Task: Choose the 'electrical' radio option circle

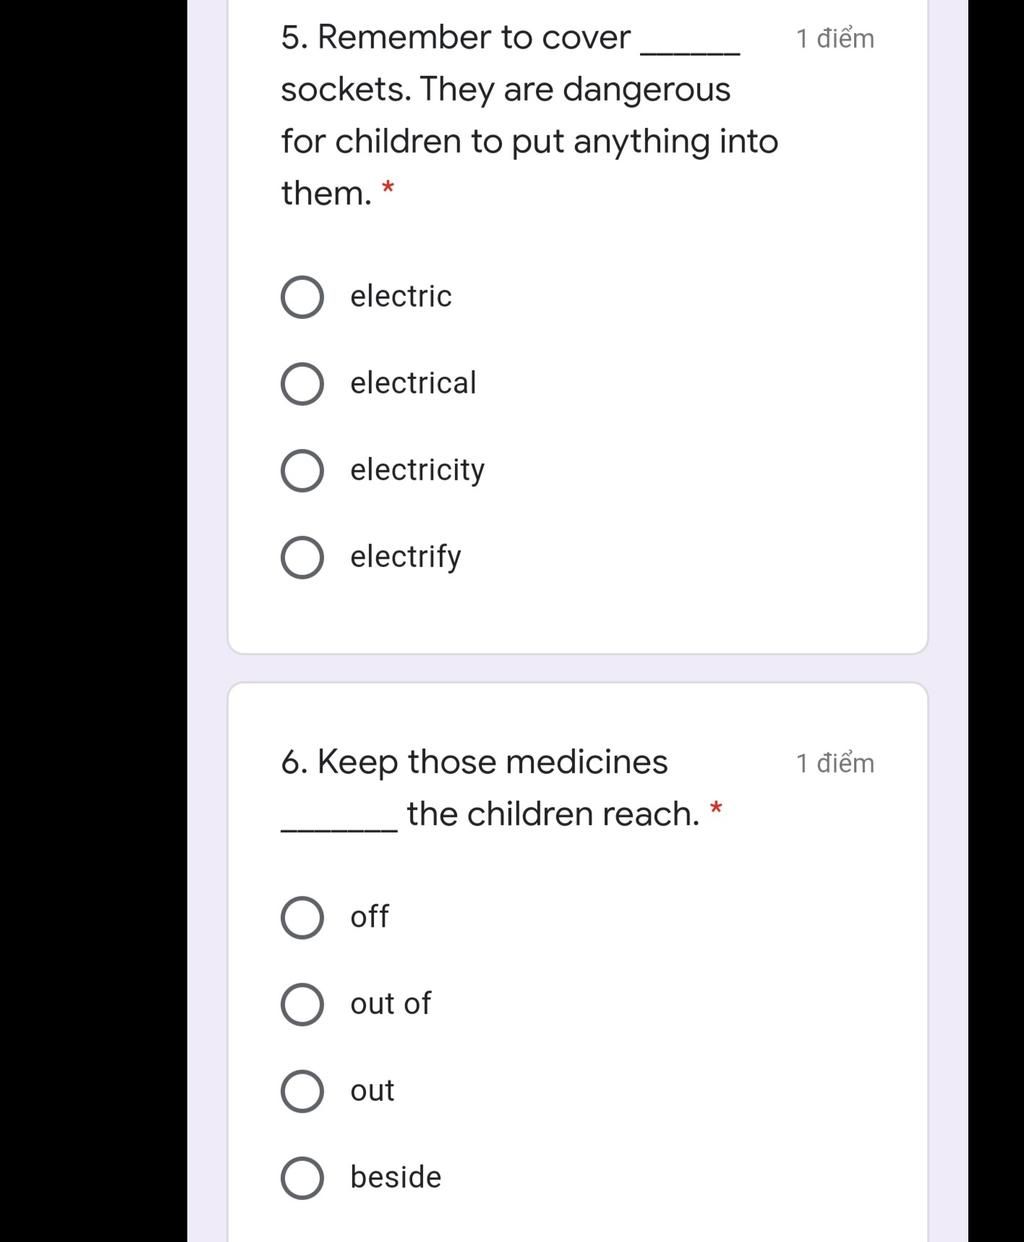Action: point(302,384)
